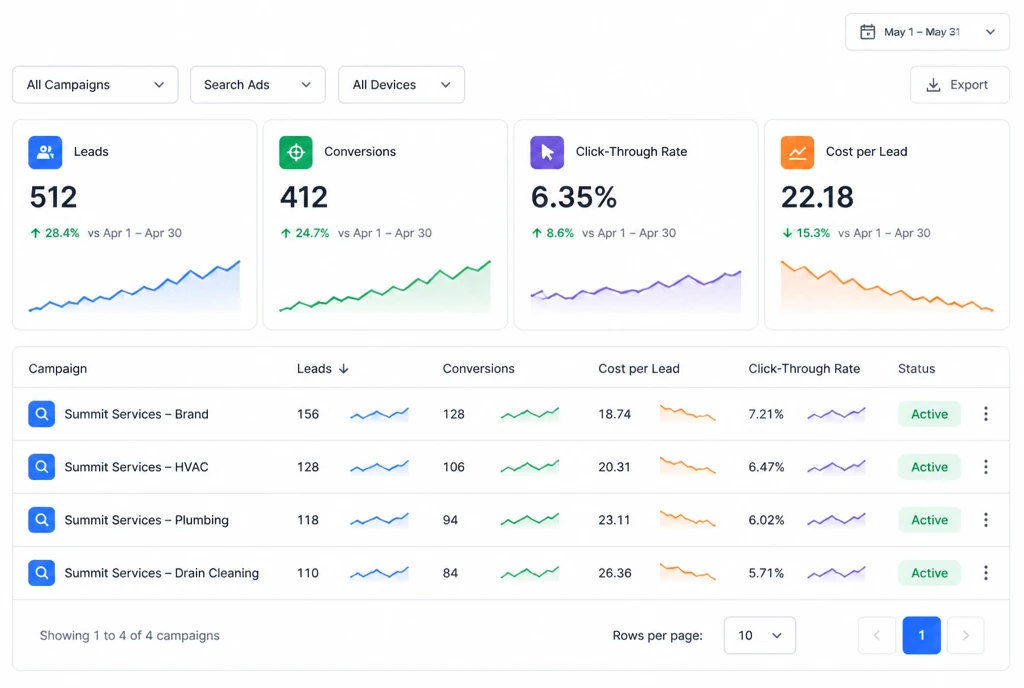Click the calendar icon in date range picker
Screen dimensions: 1024x688
pyautogui.click(x=867, y=32)
